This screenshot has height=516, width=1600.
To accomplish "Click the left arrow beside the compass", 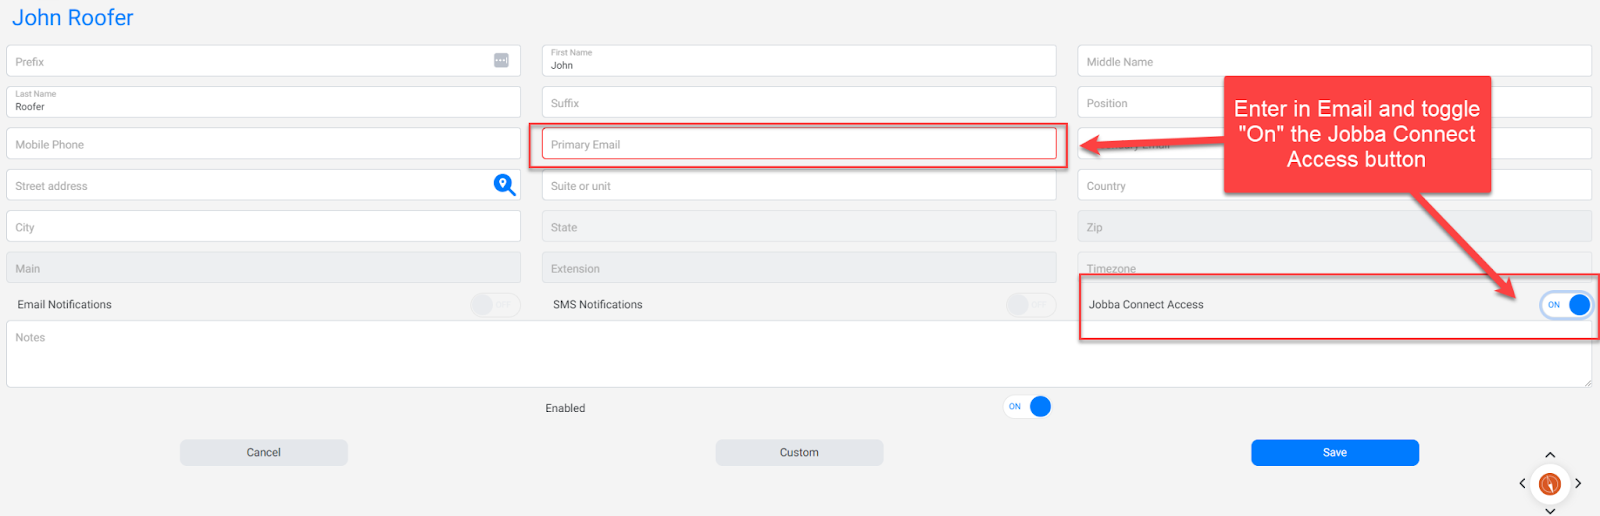I will (1522, 484).
